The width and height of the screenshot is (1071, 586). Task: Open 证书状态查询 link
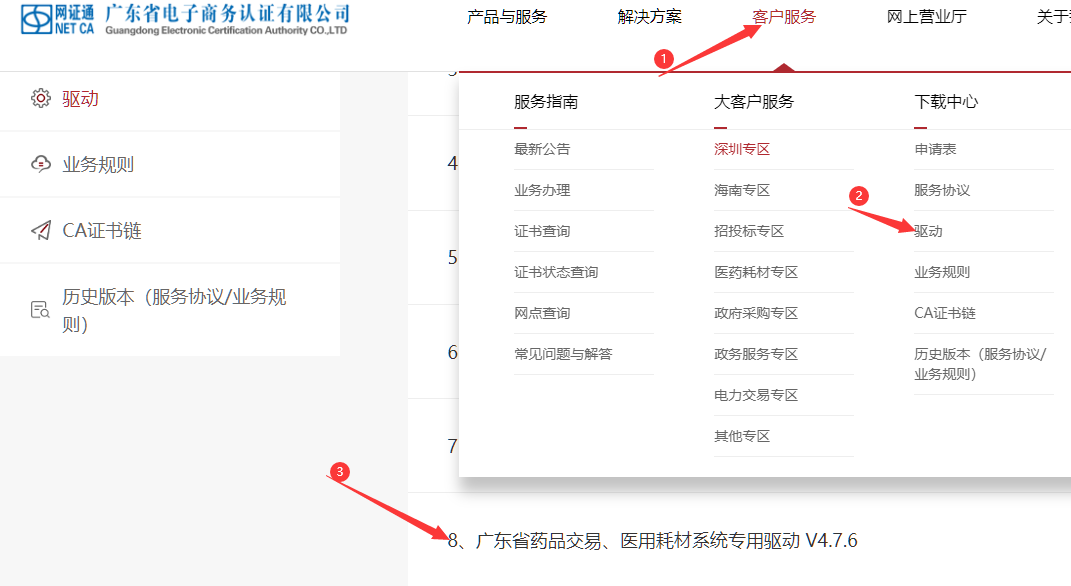(x=556, y=272)
